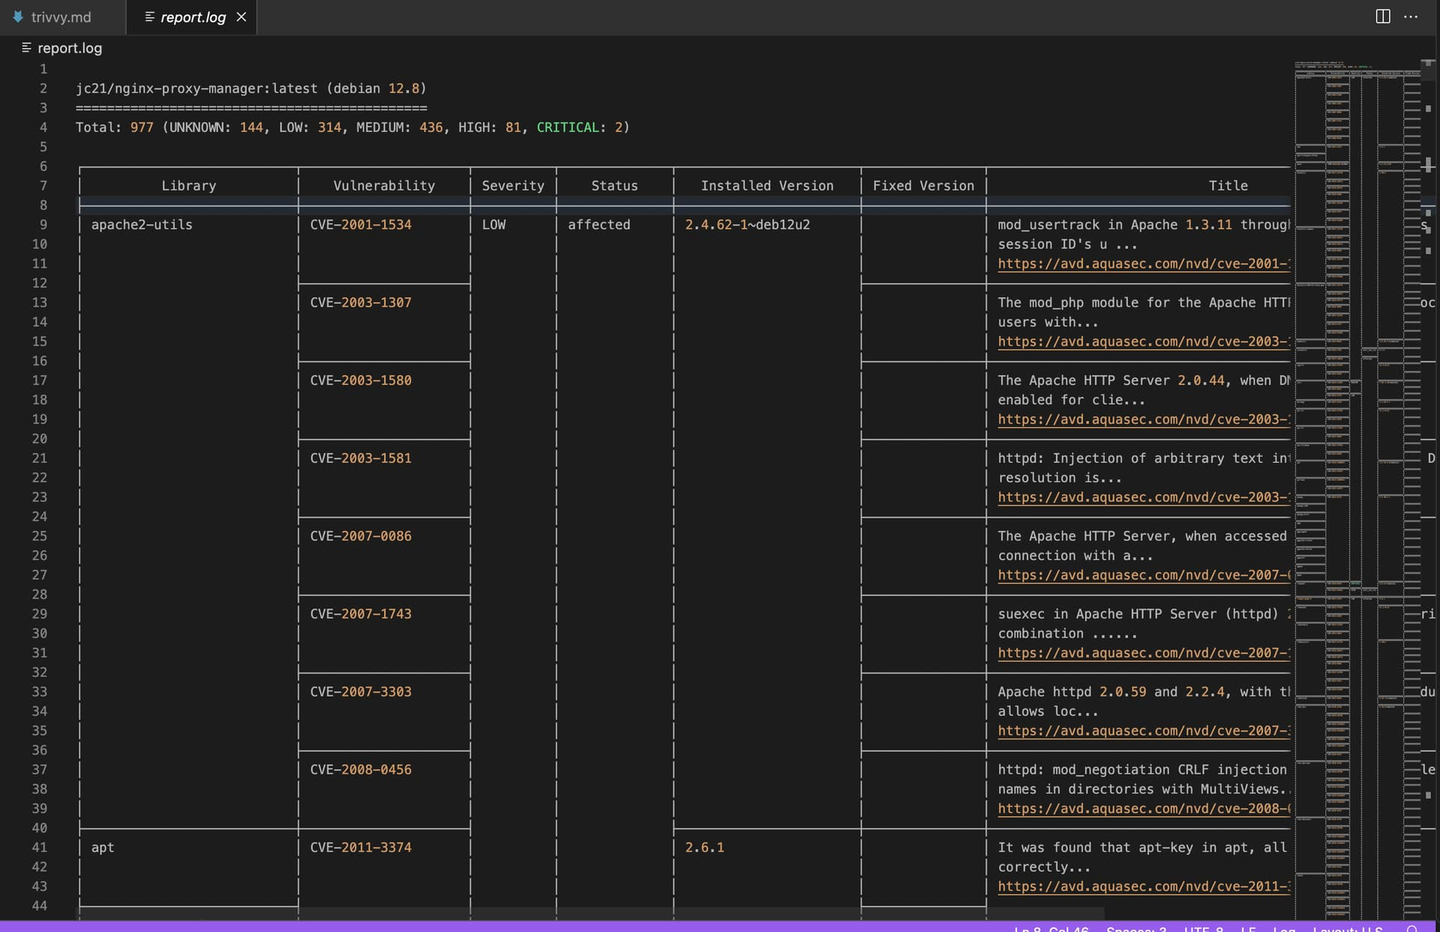Open the CVE-2008-0456 advisory link
The image size is (1440, 932).
click(1140, 808)
